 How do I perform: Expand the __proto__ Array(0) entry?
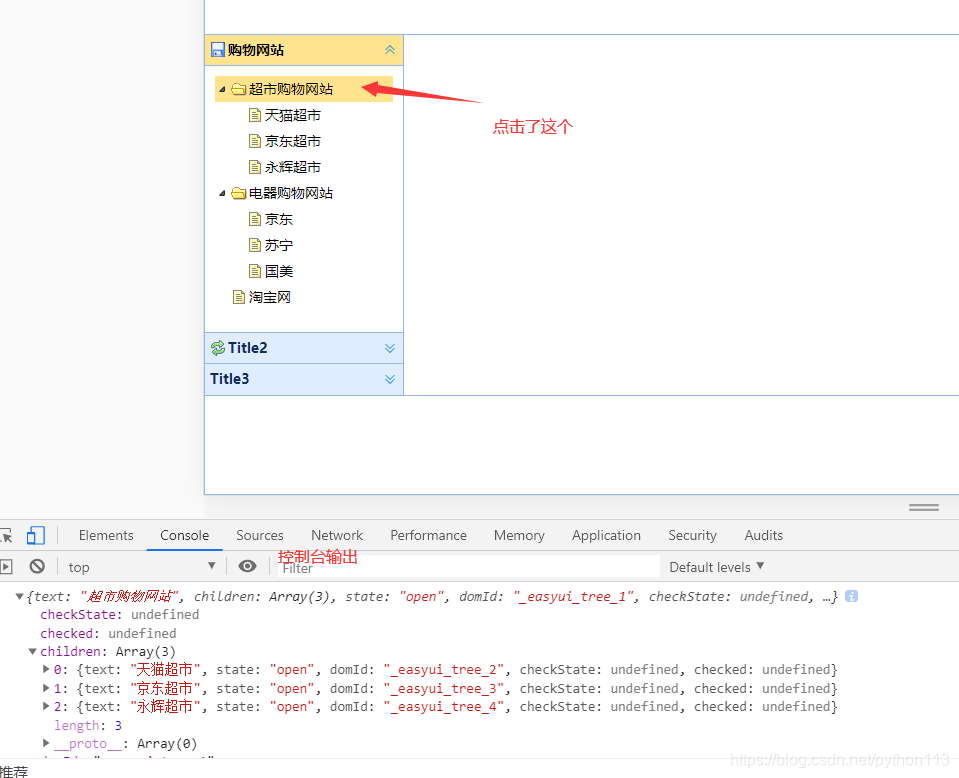click(x=46, y=743)
